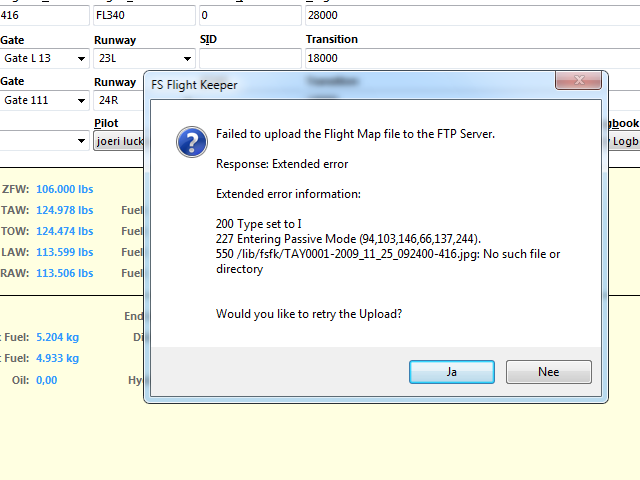This screenshot has height=480, width=640.
Task: Click Nee to cancel the upload retry
Action: [x=549, y=372]
